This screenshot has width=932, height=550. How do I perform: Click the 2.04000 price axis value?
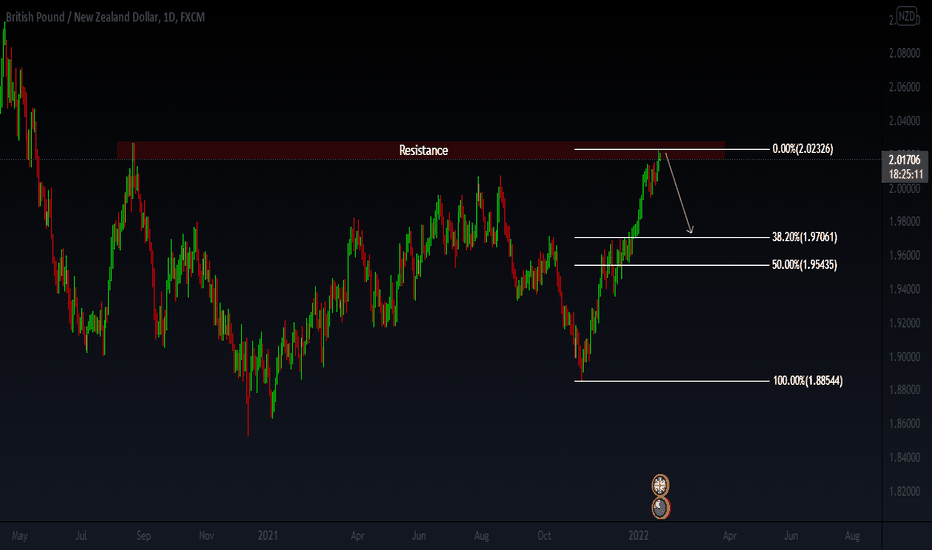pos(904,121)
